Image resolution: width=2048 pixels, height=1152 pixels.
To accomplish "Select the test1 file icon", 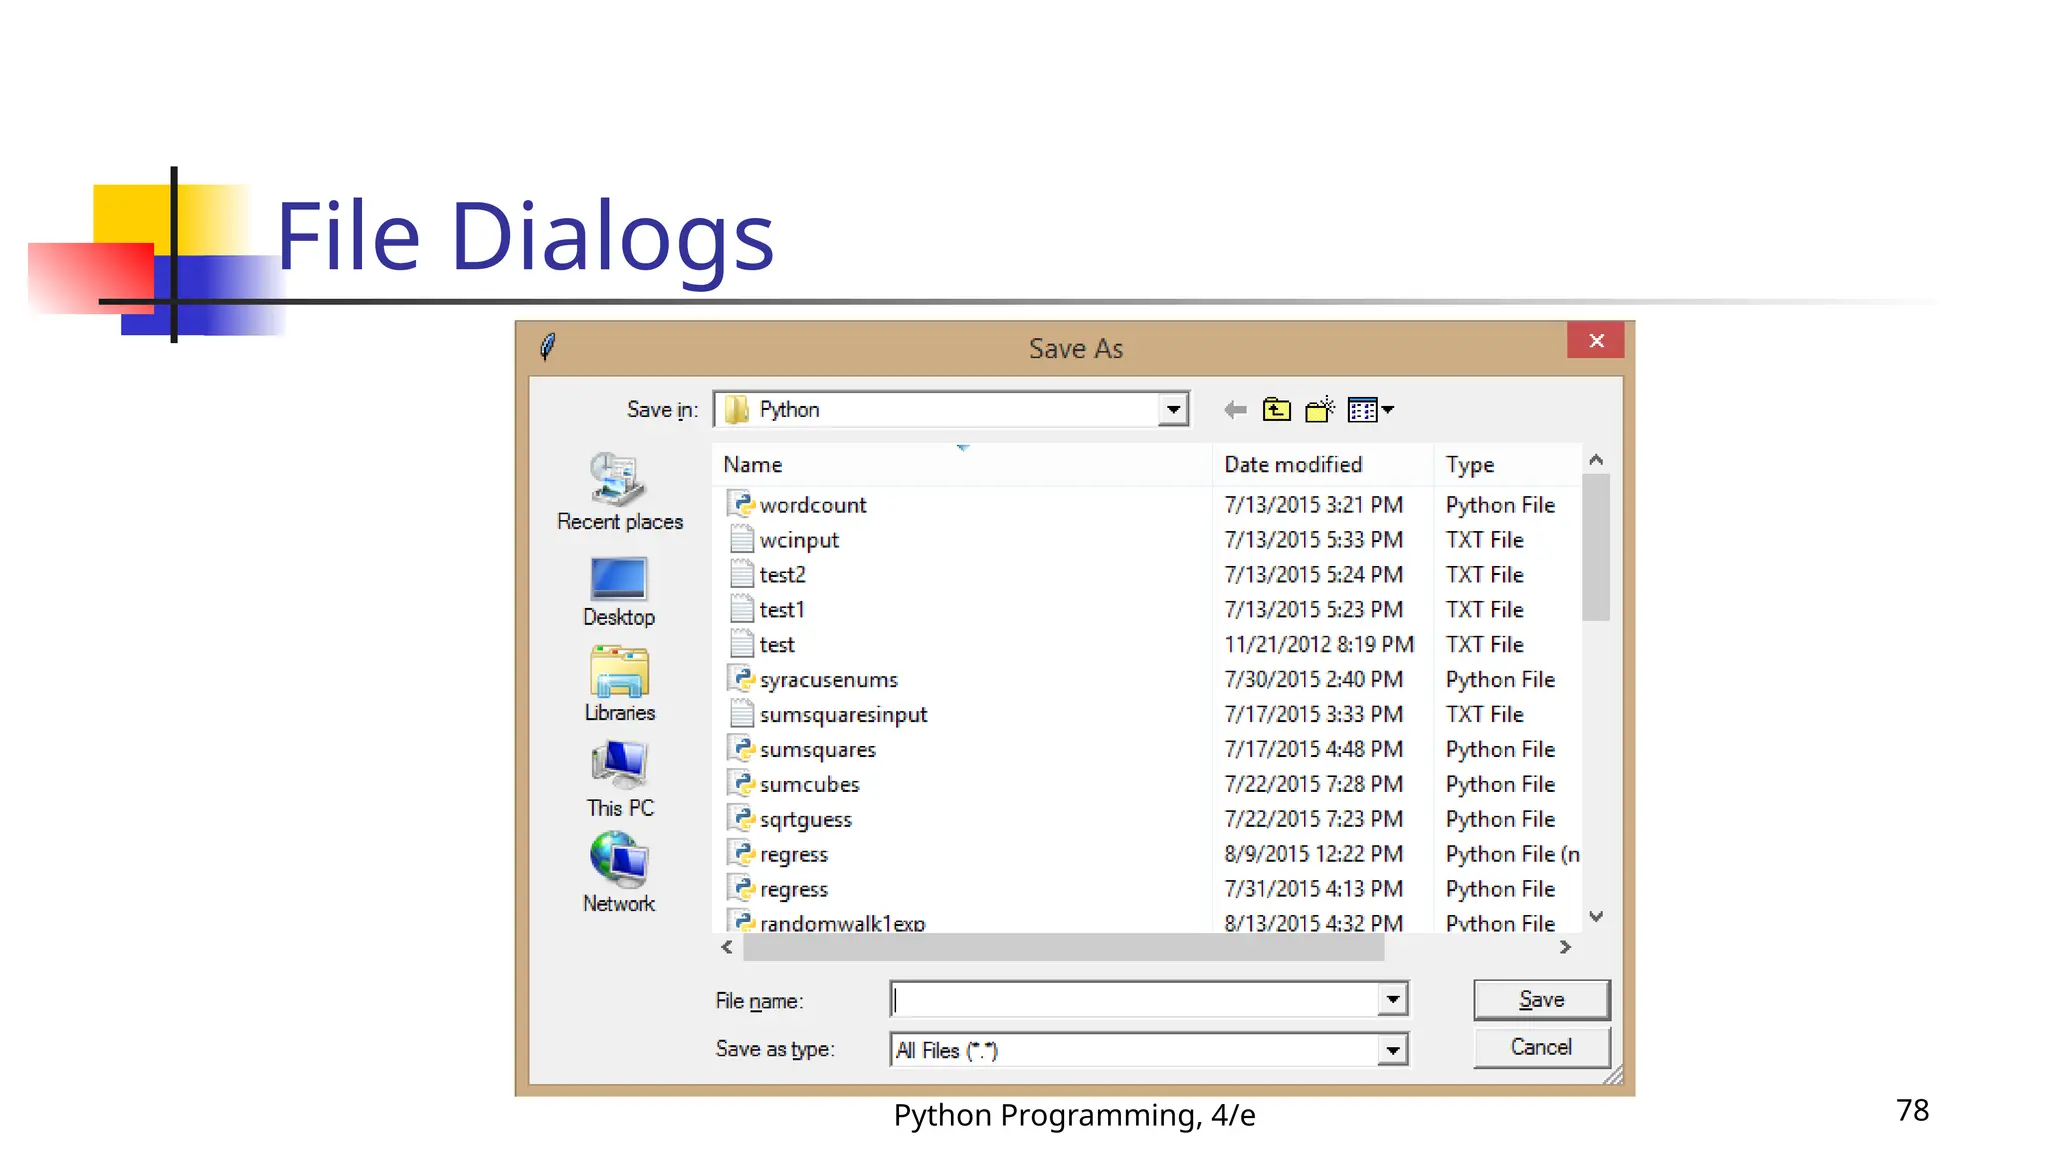I will pyautogui.click(x=741, y=609).
